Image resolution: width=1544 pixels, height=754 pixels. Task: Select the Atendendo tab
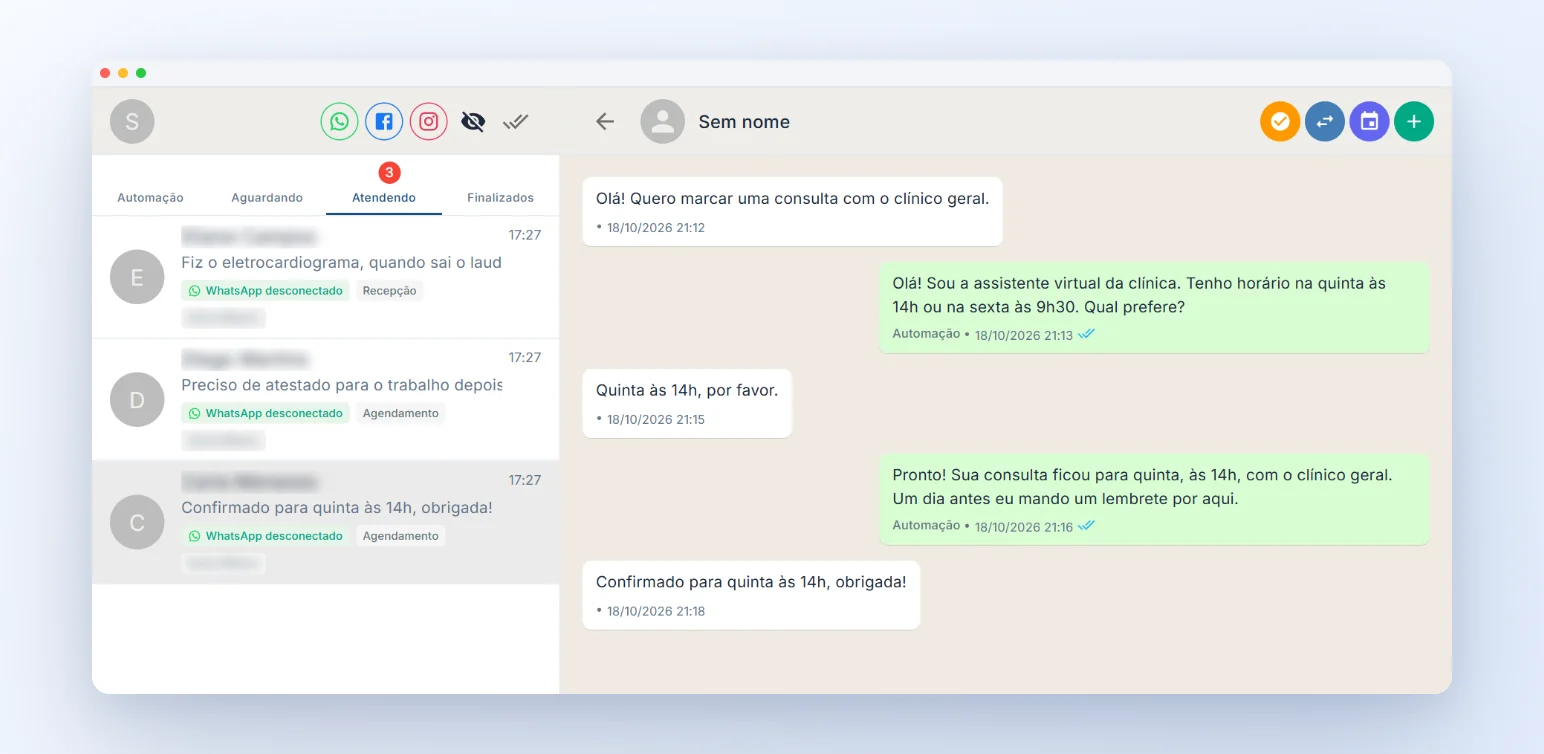pyautogui.click(x=384, y=198)
